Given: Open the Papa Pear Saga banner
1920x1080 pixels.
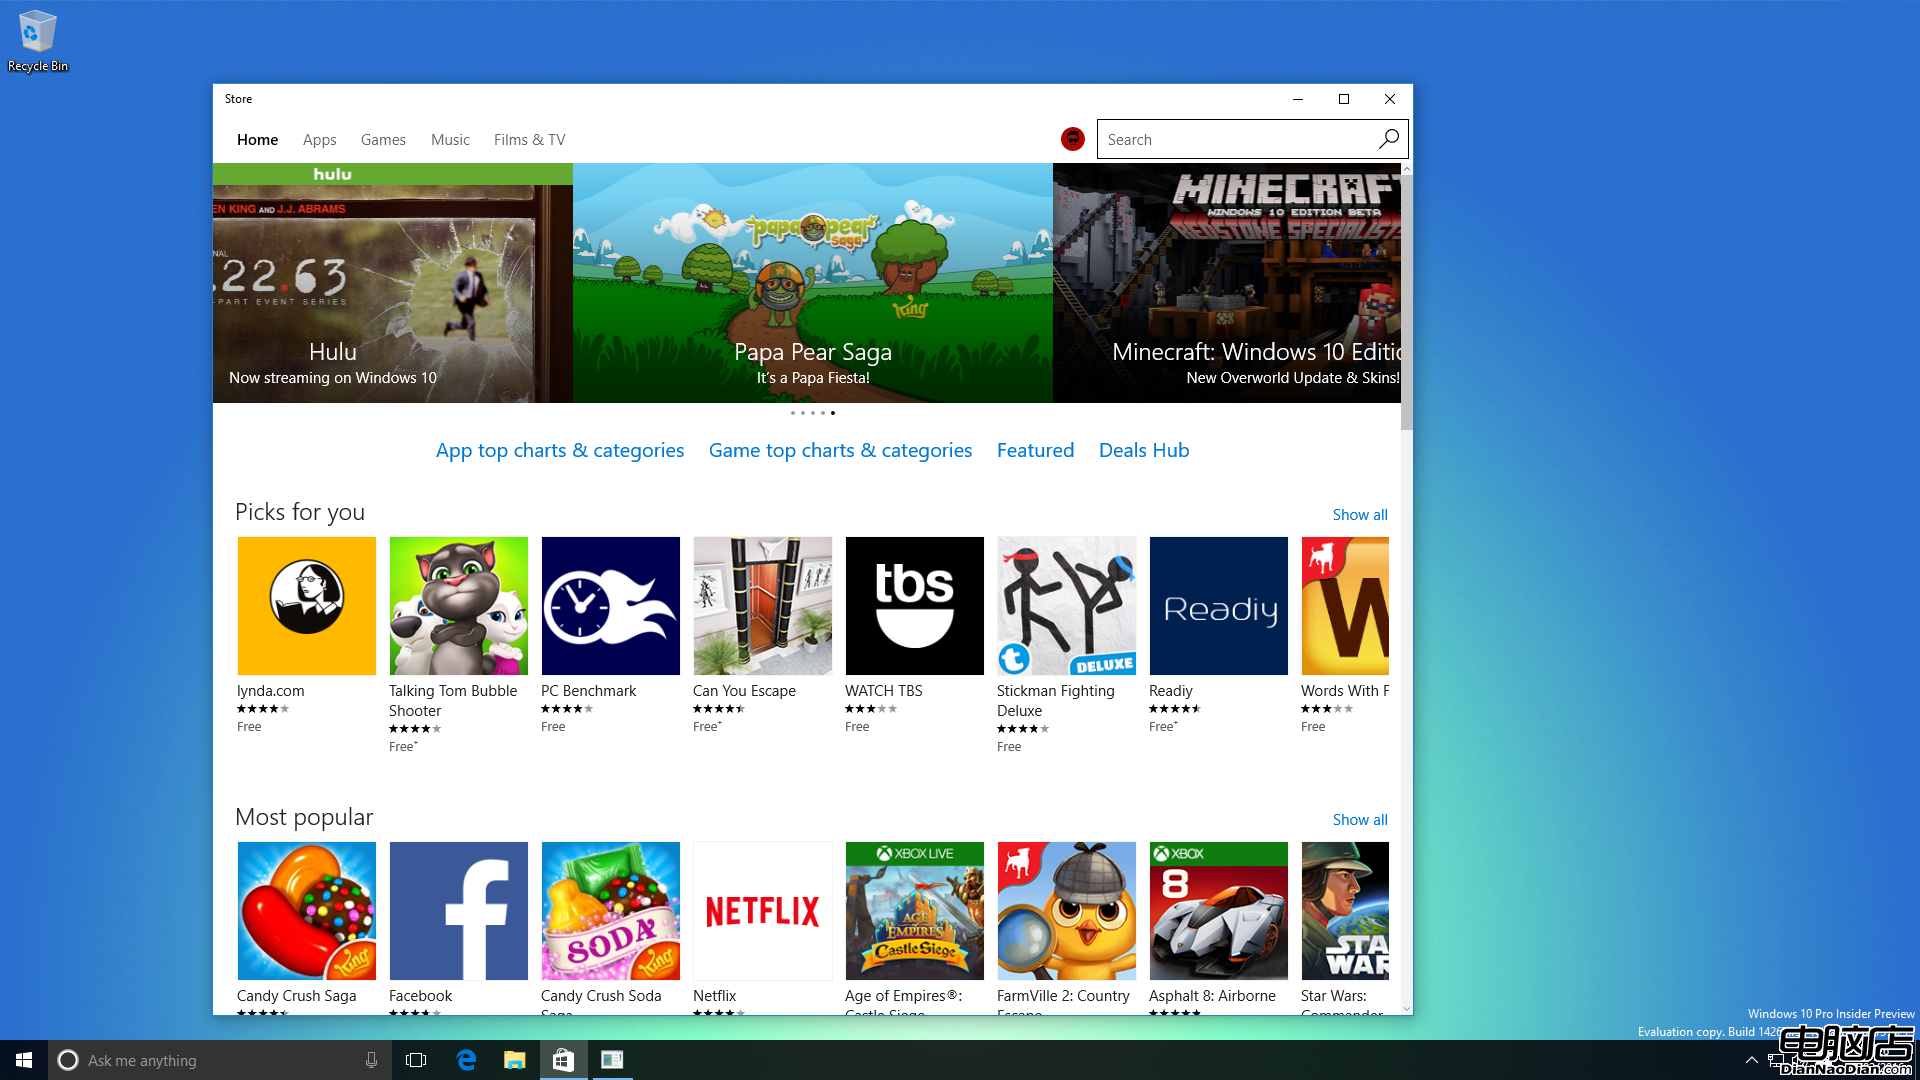Looking at the screenshot, I should [x=813, y=283].
